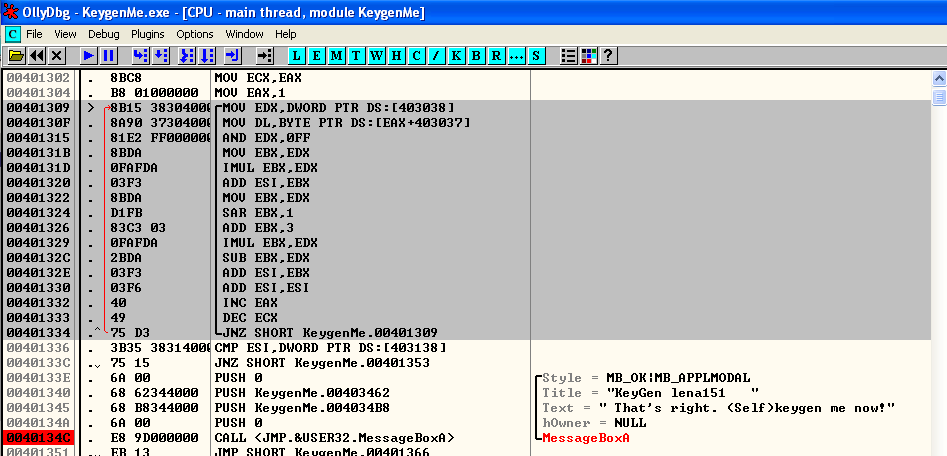Select address 00401302 row
The width and height of the screenshot is (947, 456).
click(37, 78)
